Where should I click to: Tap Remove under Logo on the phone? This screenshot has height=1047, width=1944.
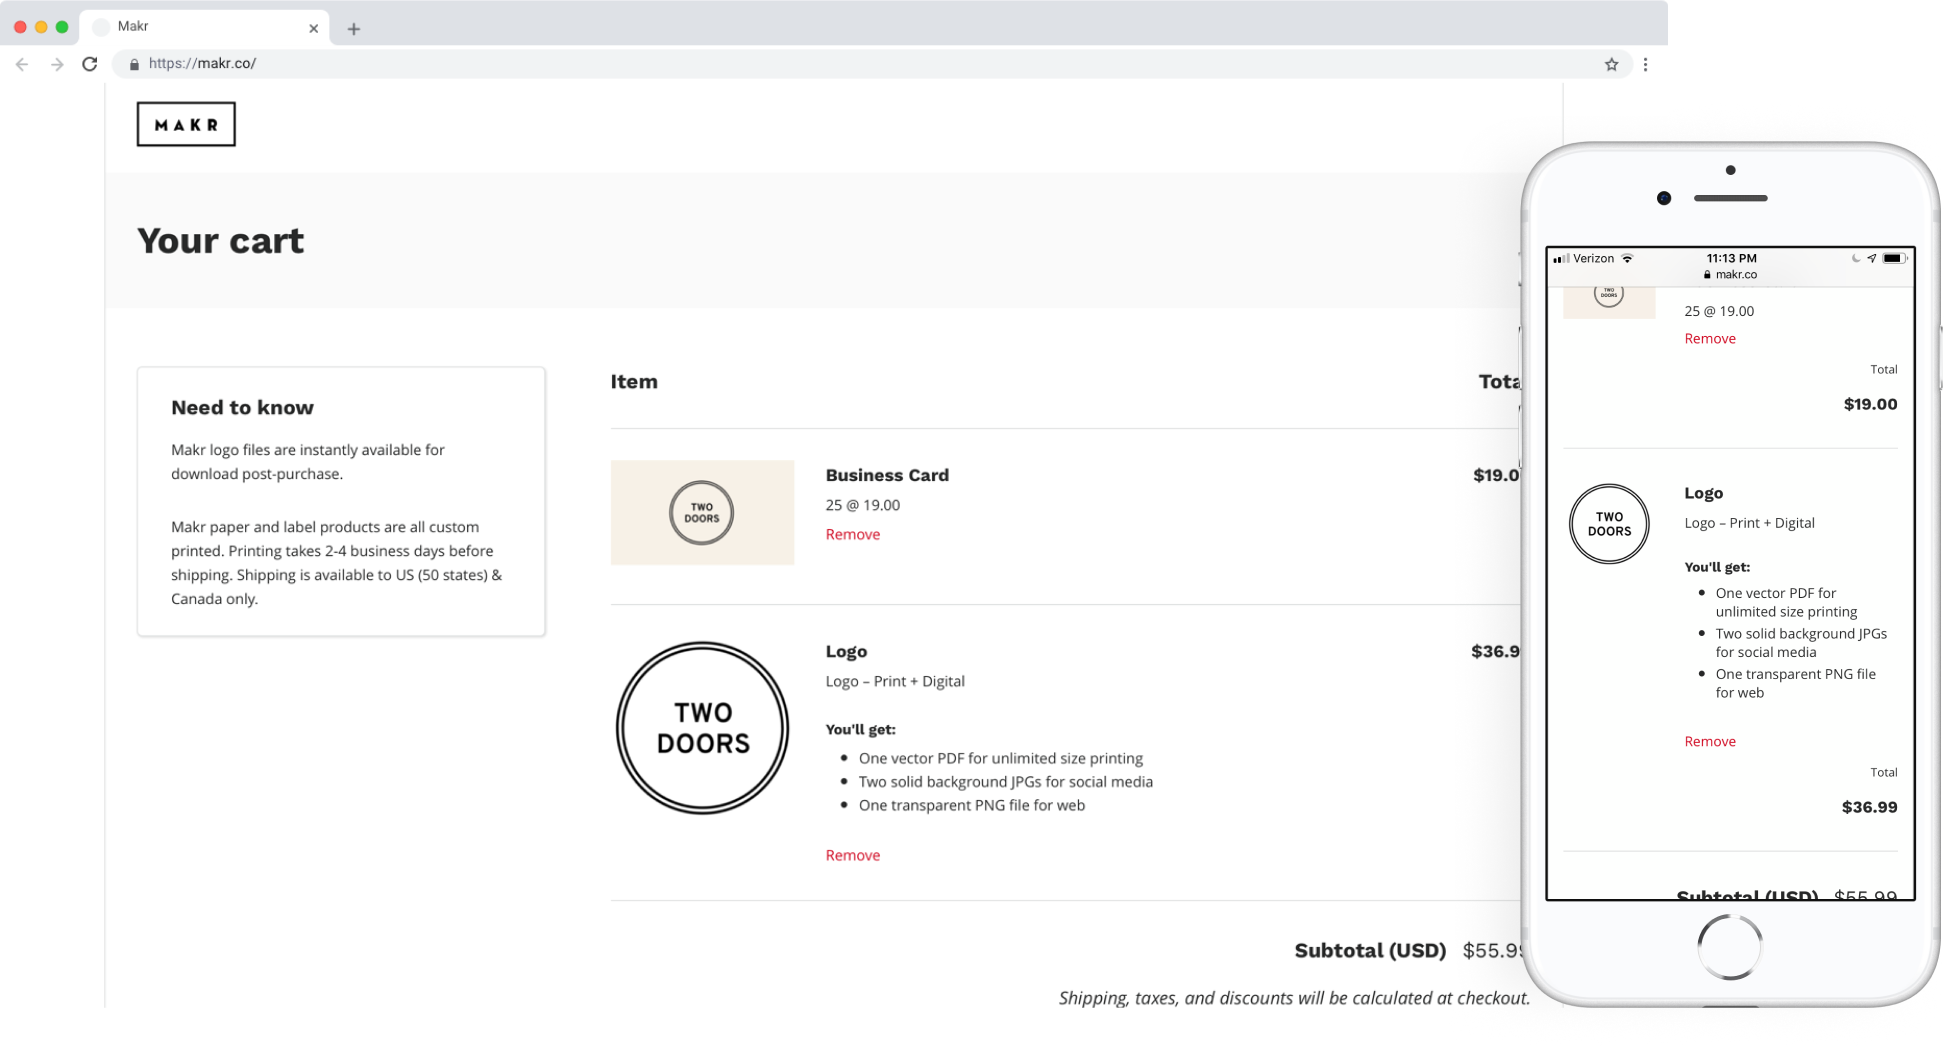click(x=1709, y=741)
